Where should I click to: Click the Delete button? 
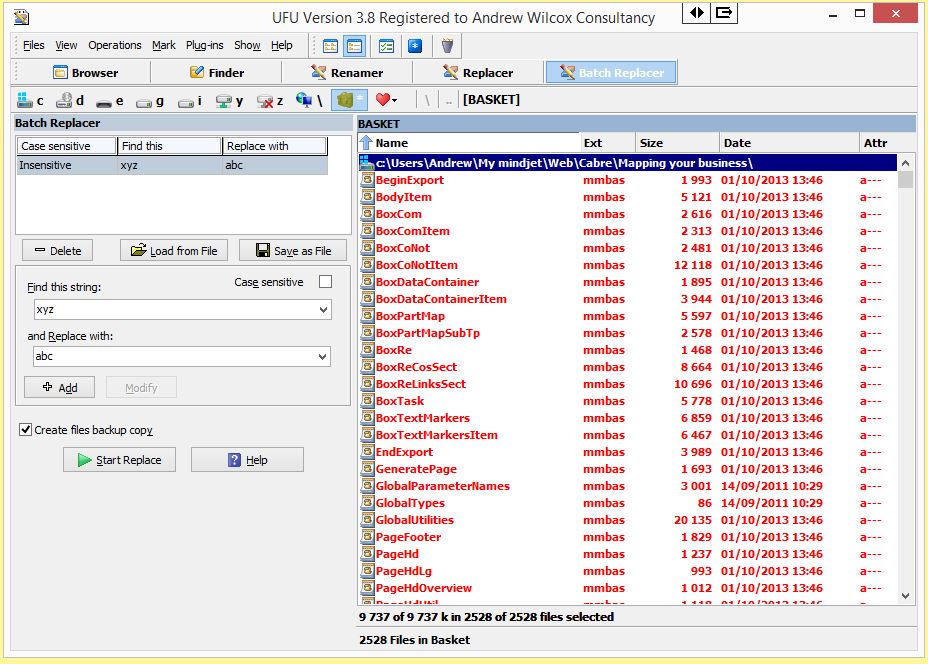57,250
